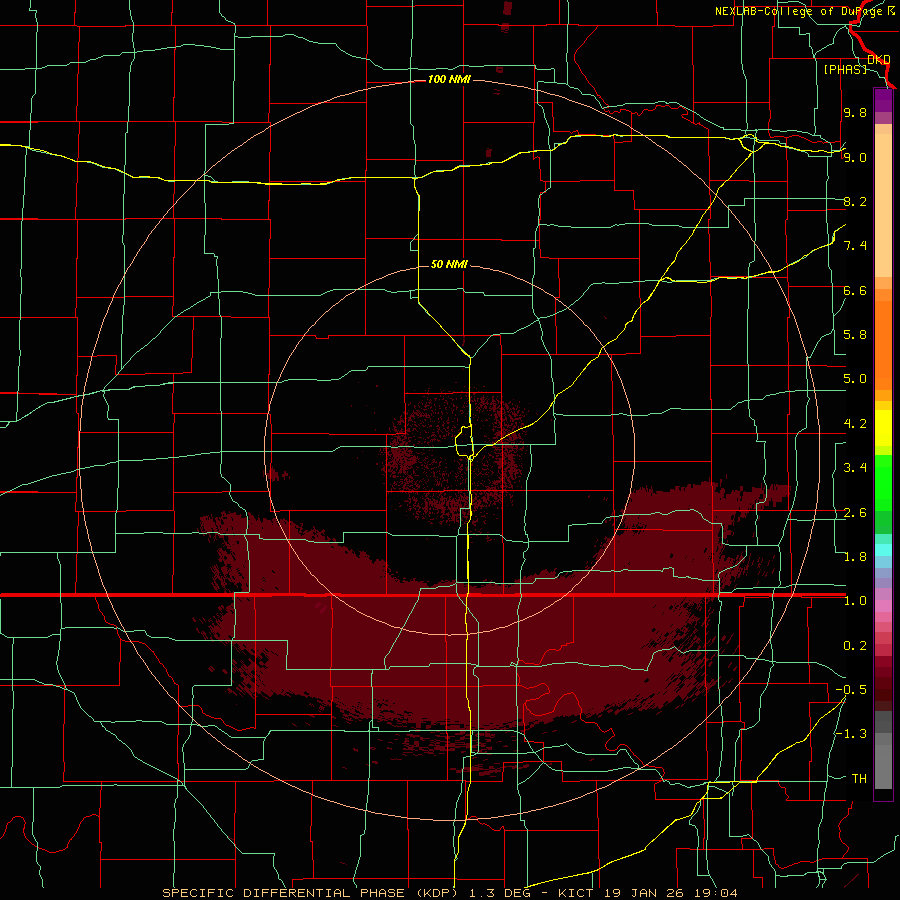Viewport: 900px width, 900px height.
Task: Click the 9.0 value on the color scale
Action: click(x=855, y=157)
